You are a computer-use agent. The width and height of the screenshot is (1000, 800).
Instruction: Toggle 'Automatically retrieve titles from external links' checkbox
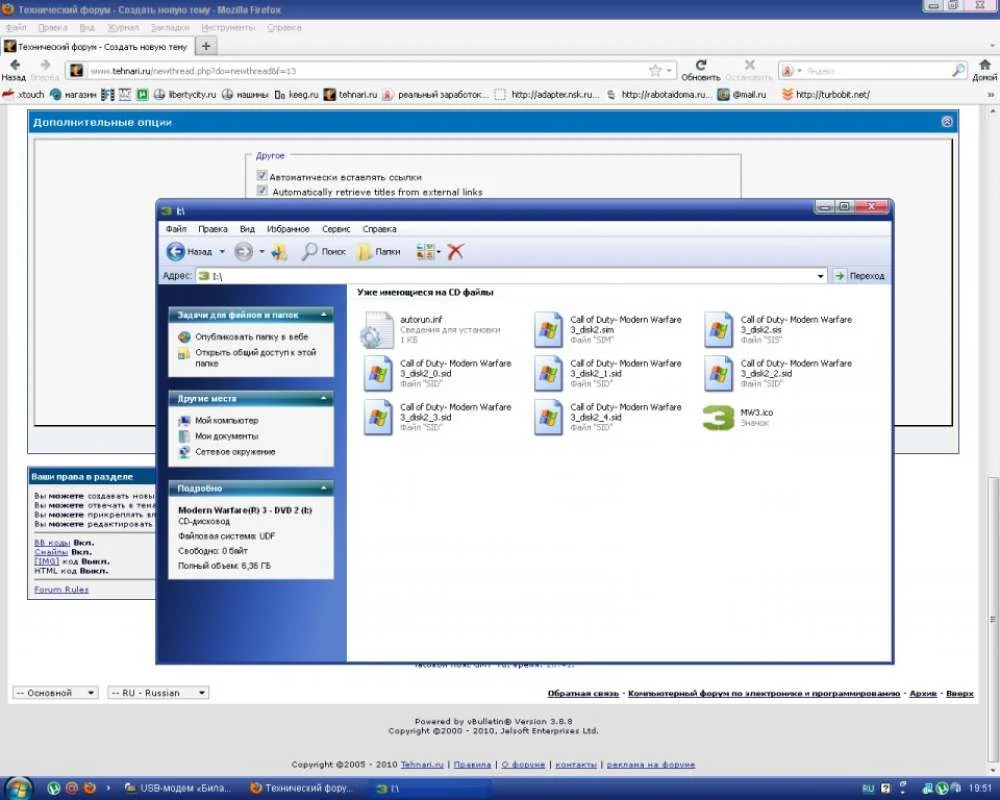click(x=263, y=191)
